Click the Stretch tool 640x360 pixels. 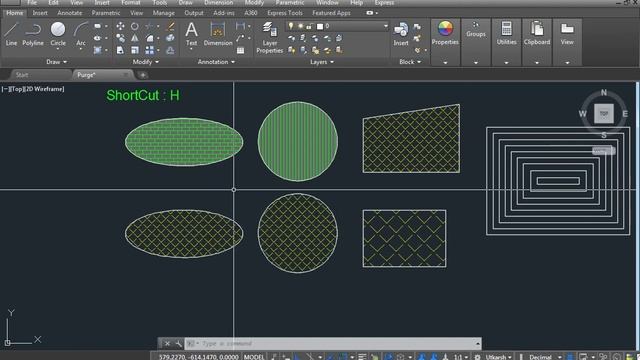[x=120, y=50]
